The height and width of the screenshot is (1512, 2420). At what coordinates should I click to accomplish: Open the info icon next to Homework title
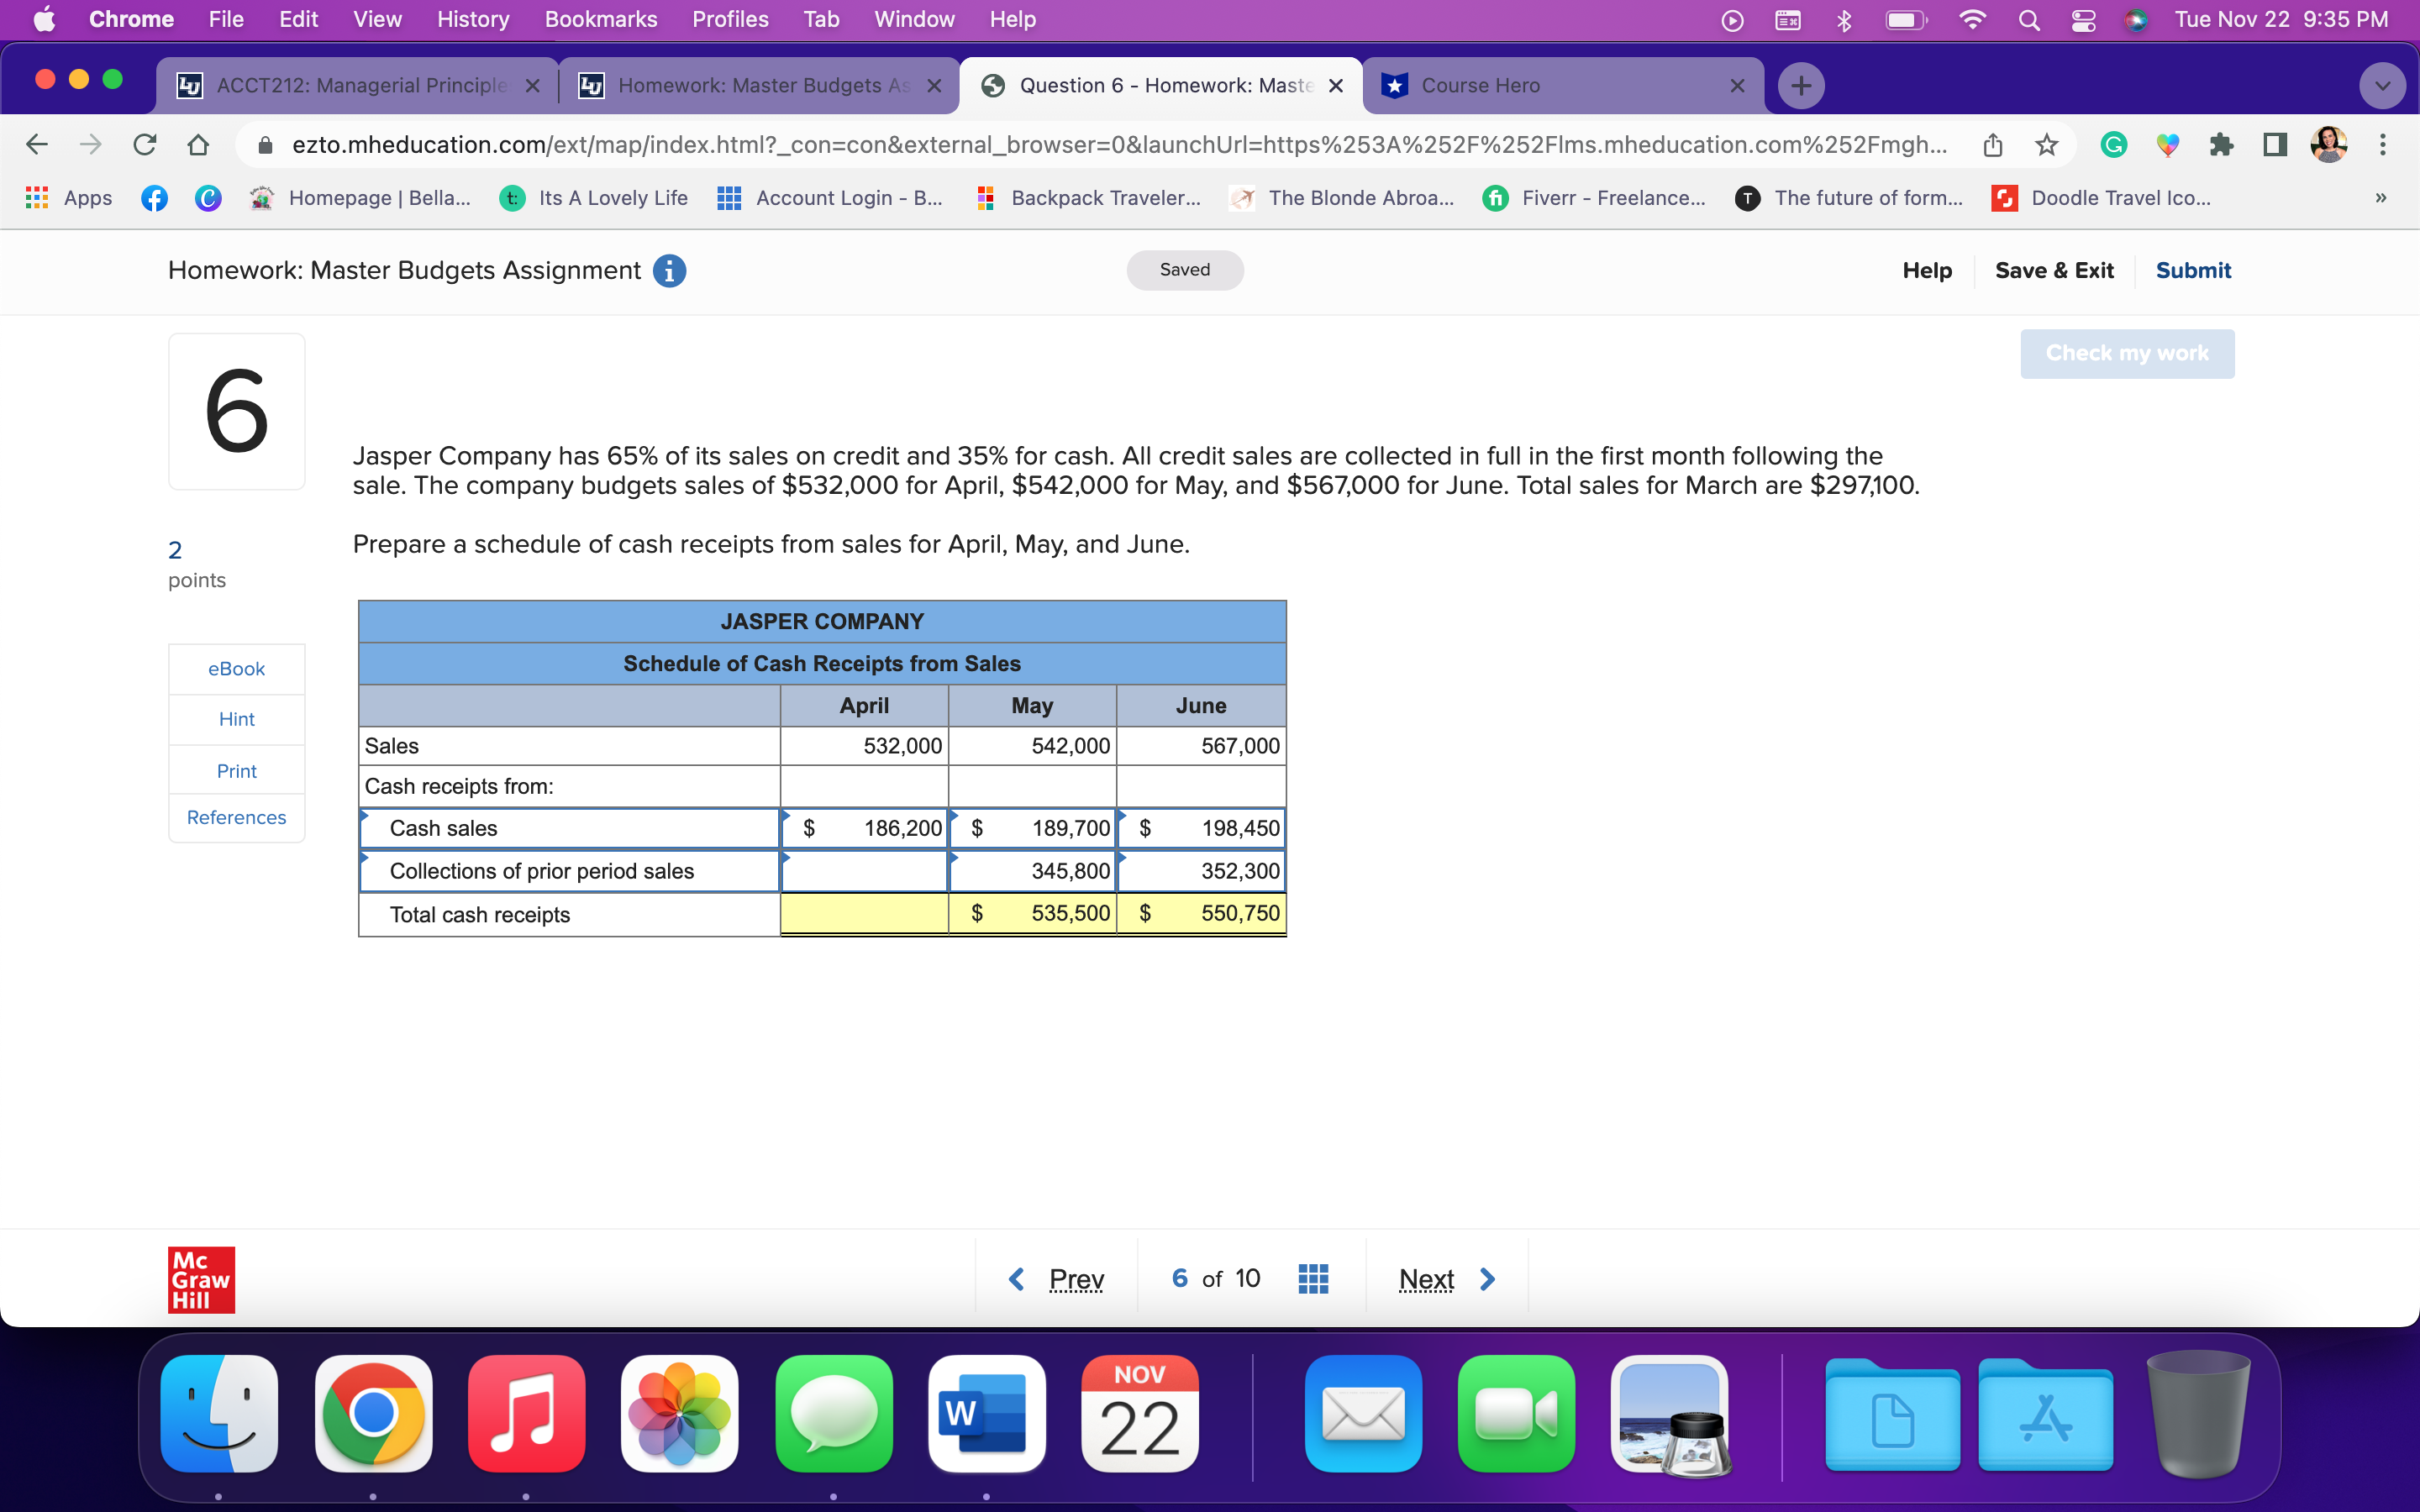669,270
